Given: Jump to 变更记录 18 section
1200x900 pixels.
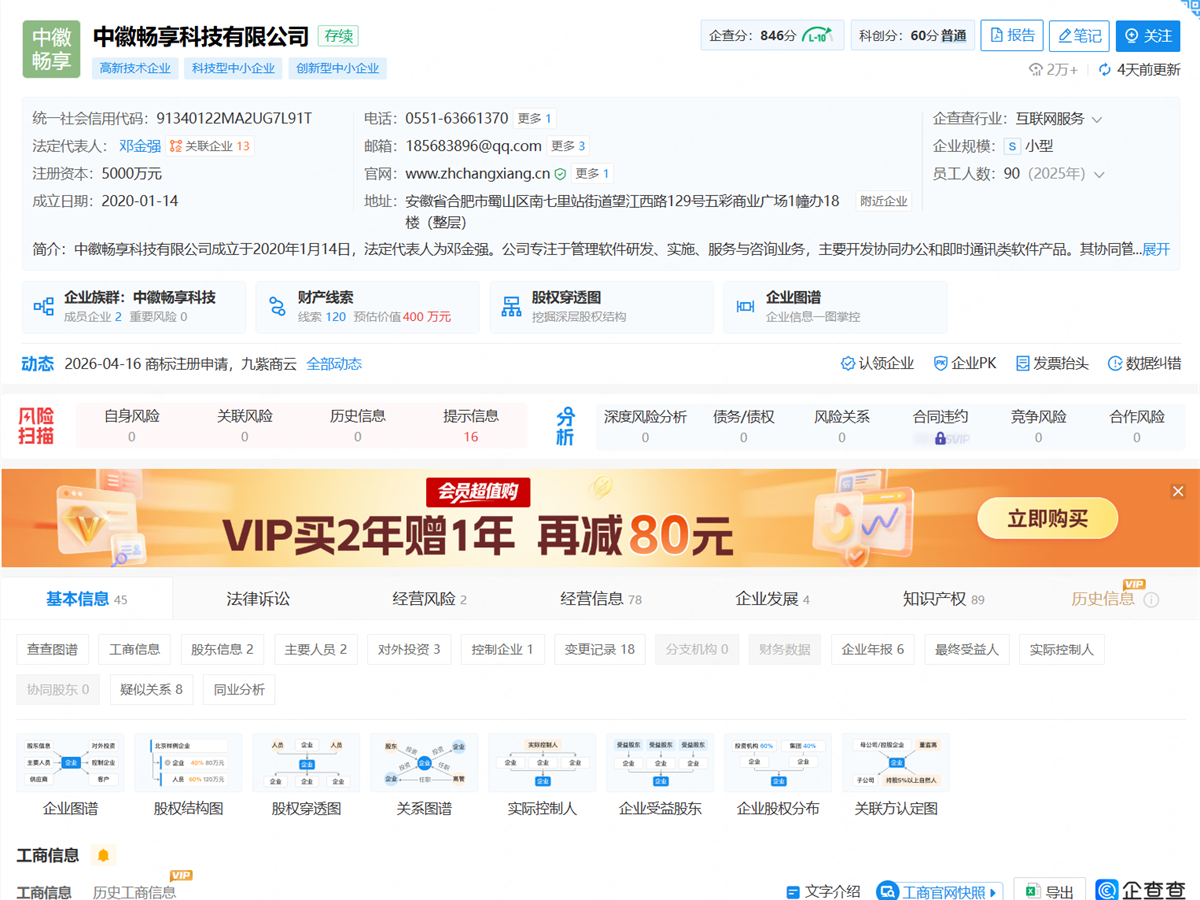Looking at the screenshot, I should (600, 649).
